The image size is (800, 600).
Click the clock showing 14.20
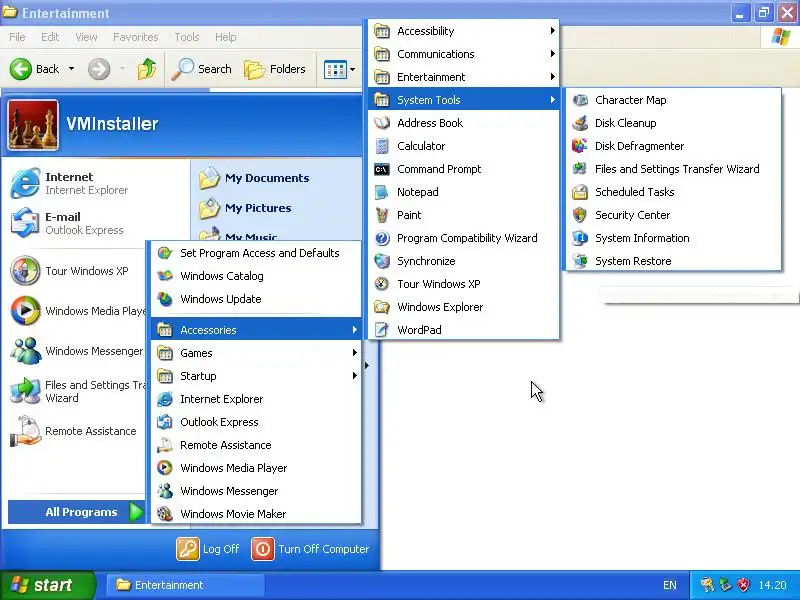point(772,585)
